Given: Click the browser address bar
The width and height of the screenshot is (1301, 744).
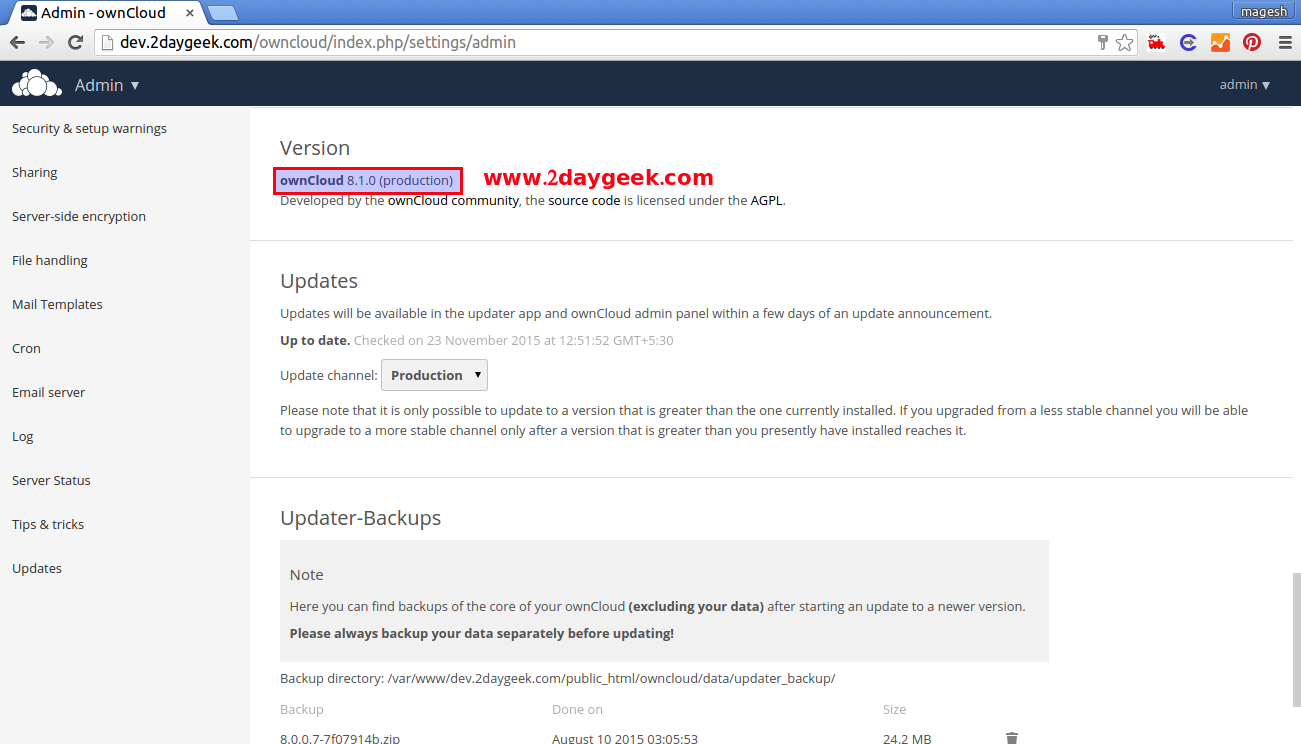Looking at the screenshot, I should 600,42.
